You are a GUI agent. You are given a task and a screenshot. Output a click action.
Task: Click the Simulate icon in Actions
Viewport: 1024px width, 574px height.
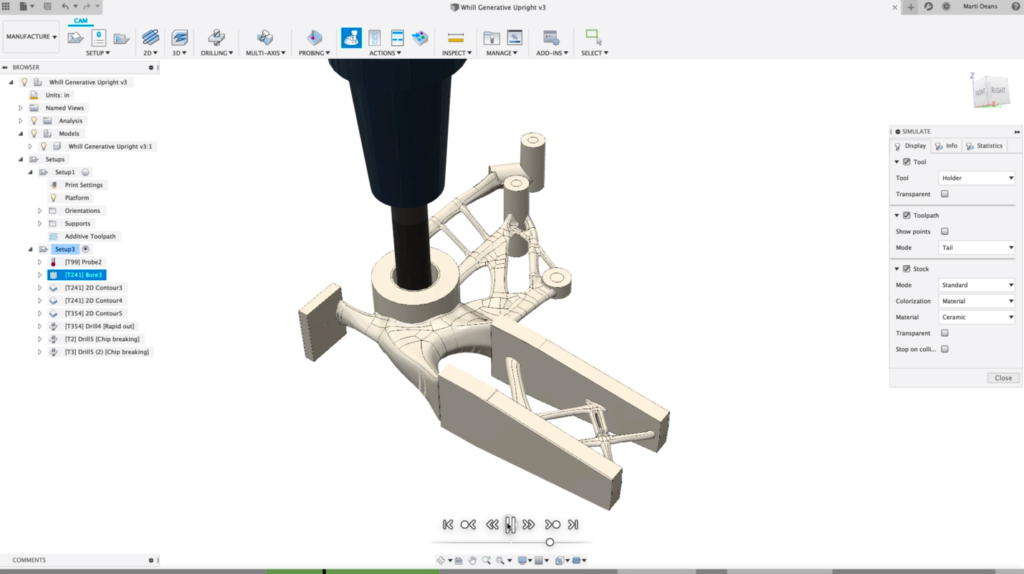pos(352,38)
